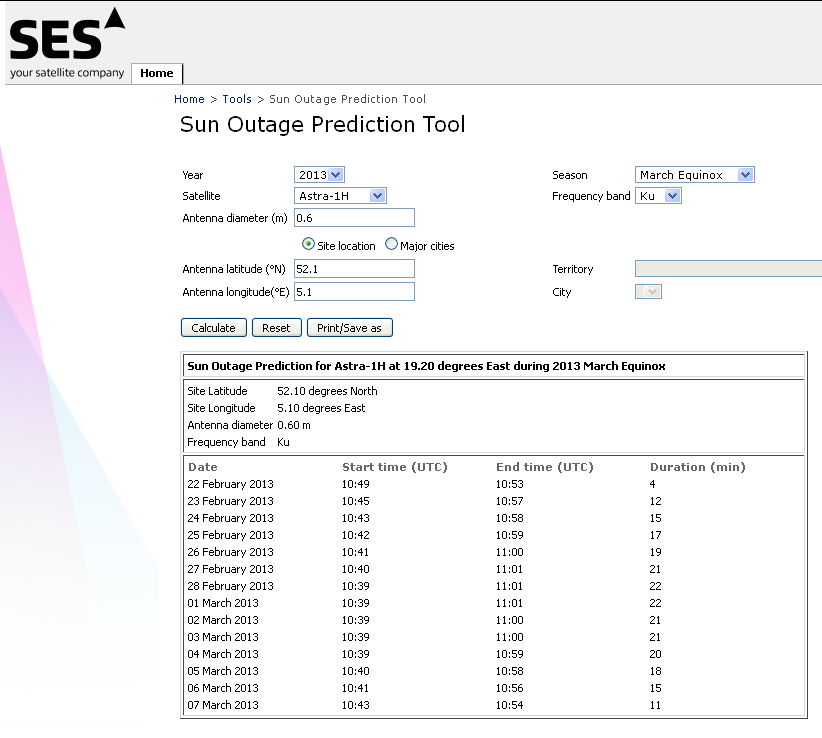Click the '27 February 2013' date cell

(230, 569)
